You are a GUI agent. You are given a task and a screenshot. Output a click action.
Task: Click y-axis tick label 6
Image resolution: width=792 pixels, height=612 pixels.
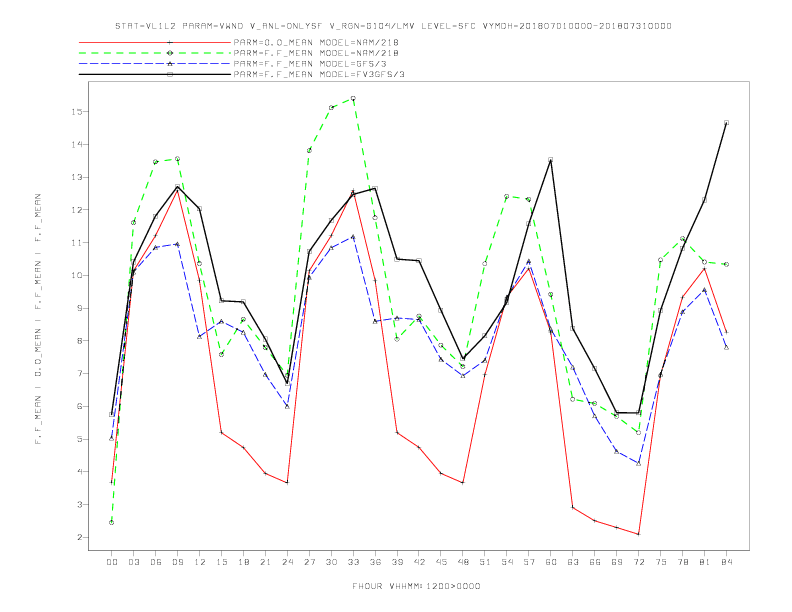(x=80, y=406)
